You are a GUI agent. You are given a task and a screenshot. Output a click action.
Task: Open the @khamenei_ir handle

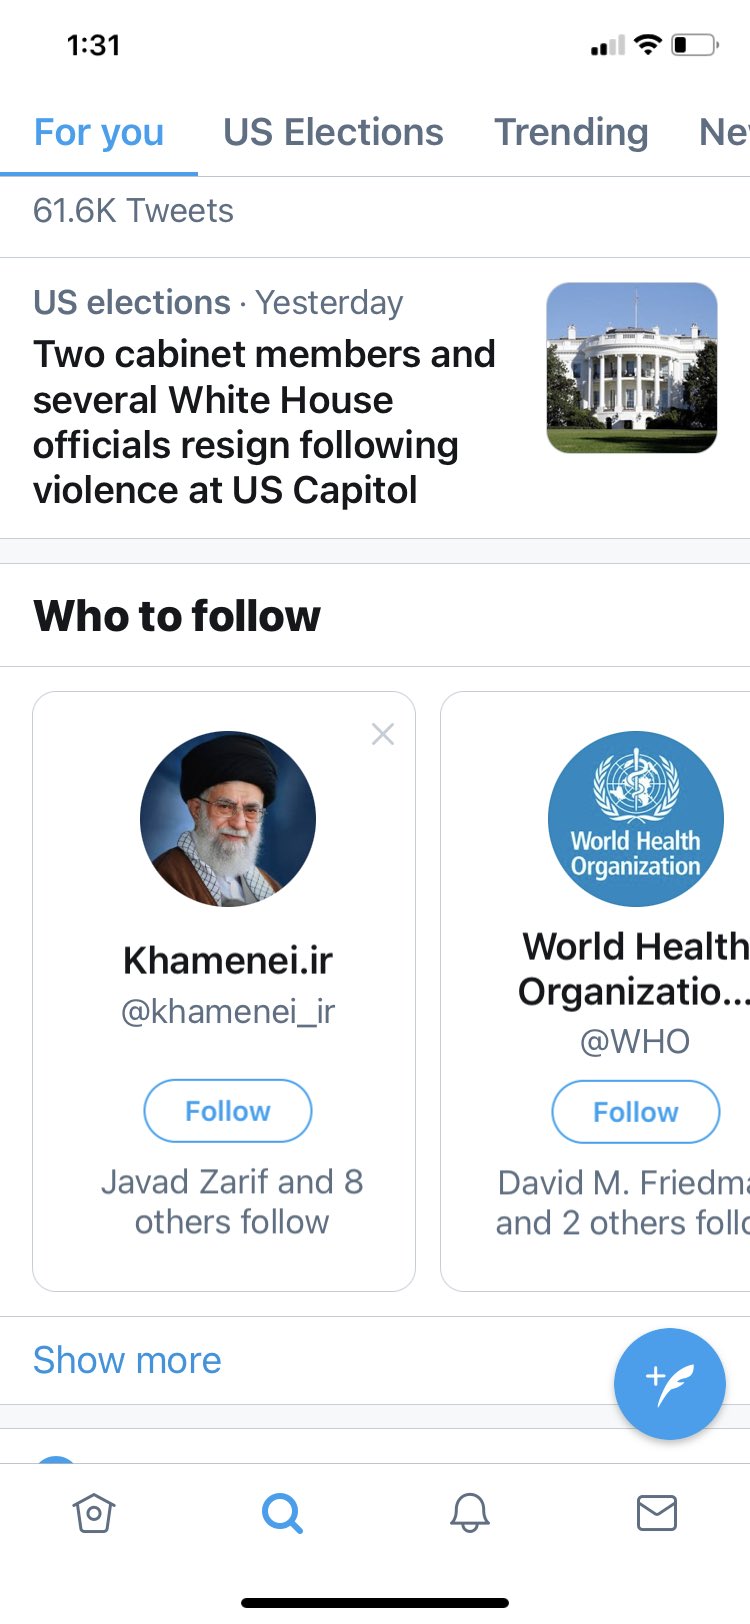(228, 1011)
